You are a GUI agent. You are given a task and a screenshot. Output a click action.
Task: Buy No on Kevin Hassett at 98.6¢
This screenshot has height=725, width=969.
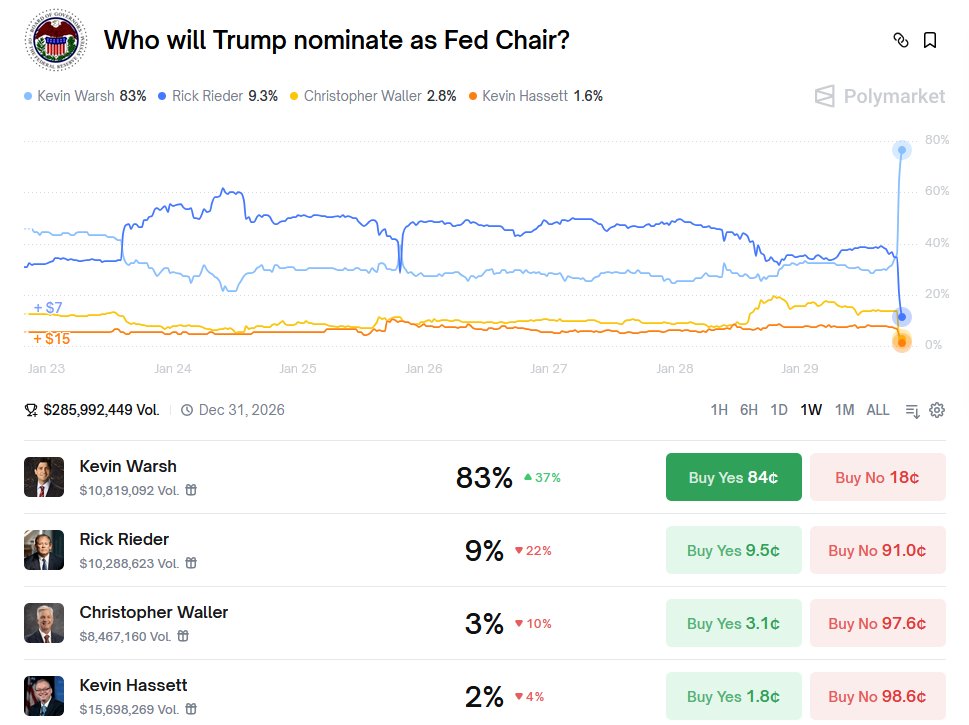(877, 696)
